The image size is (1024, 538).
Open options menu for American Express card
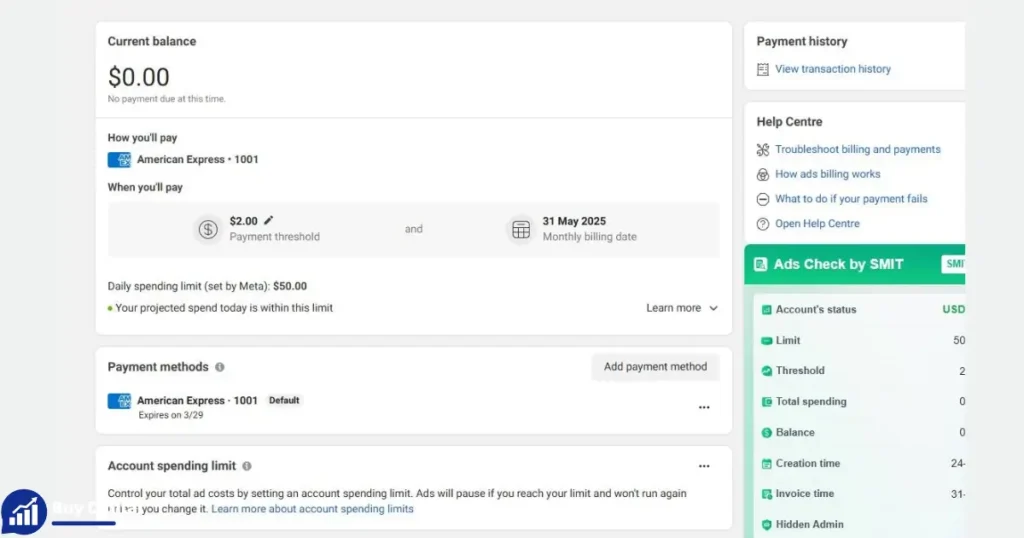click(704, 407)
